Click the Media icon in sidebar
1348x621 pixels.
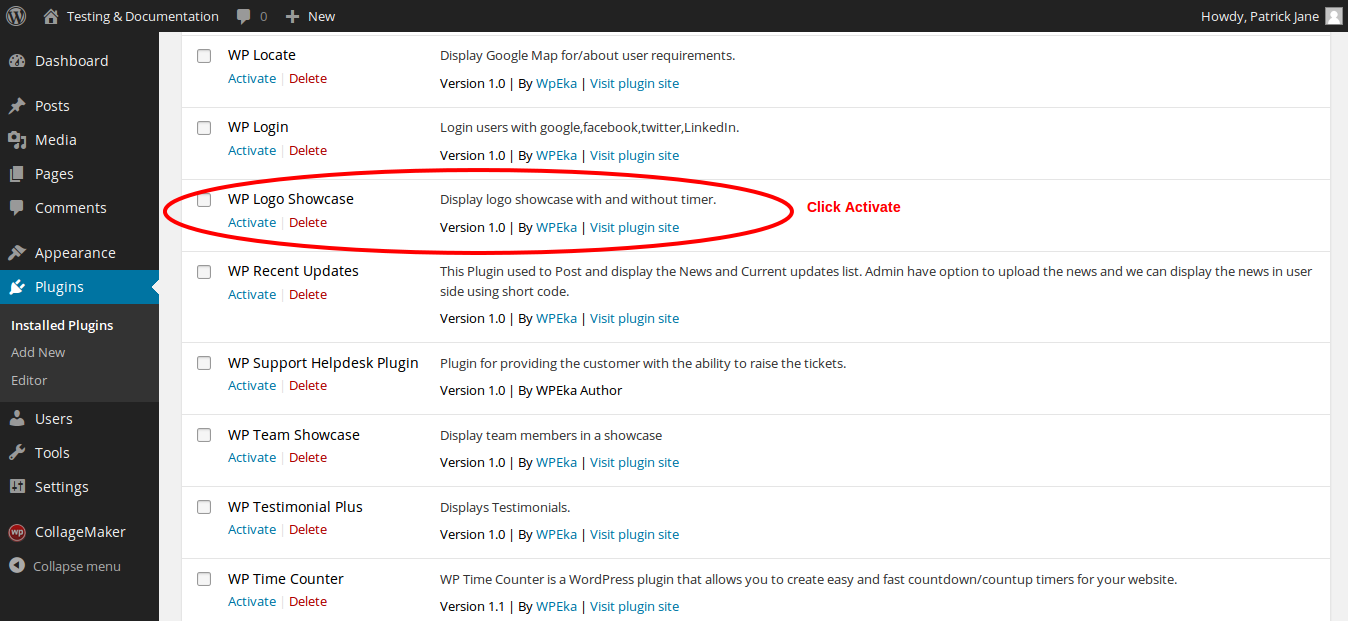click(17, 140)
